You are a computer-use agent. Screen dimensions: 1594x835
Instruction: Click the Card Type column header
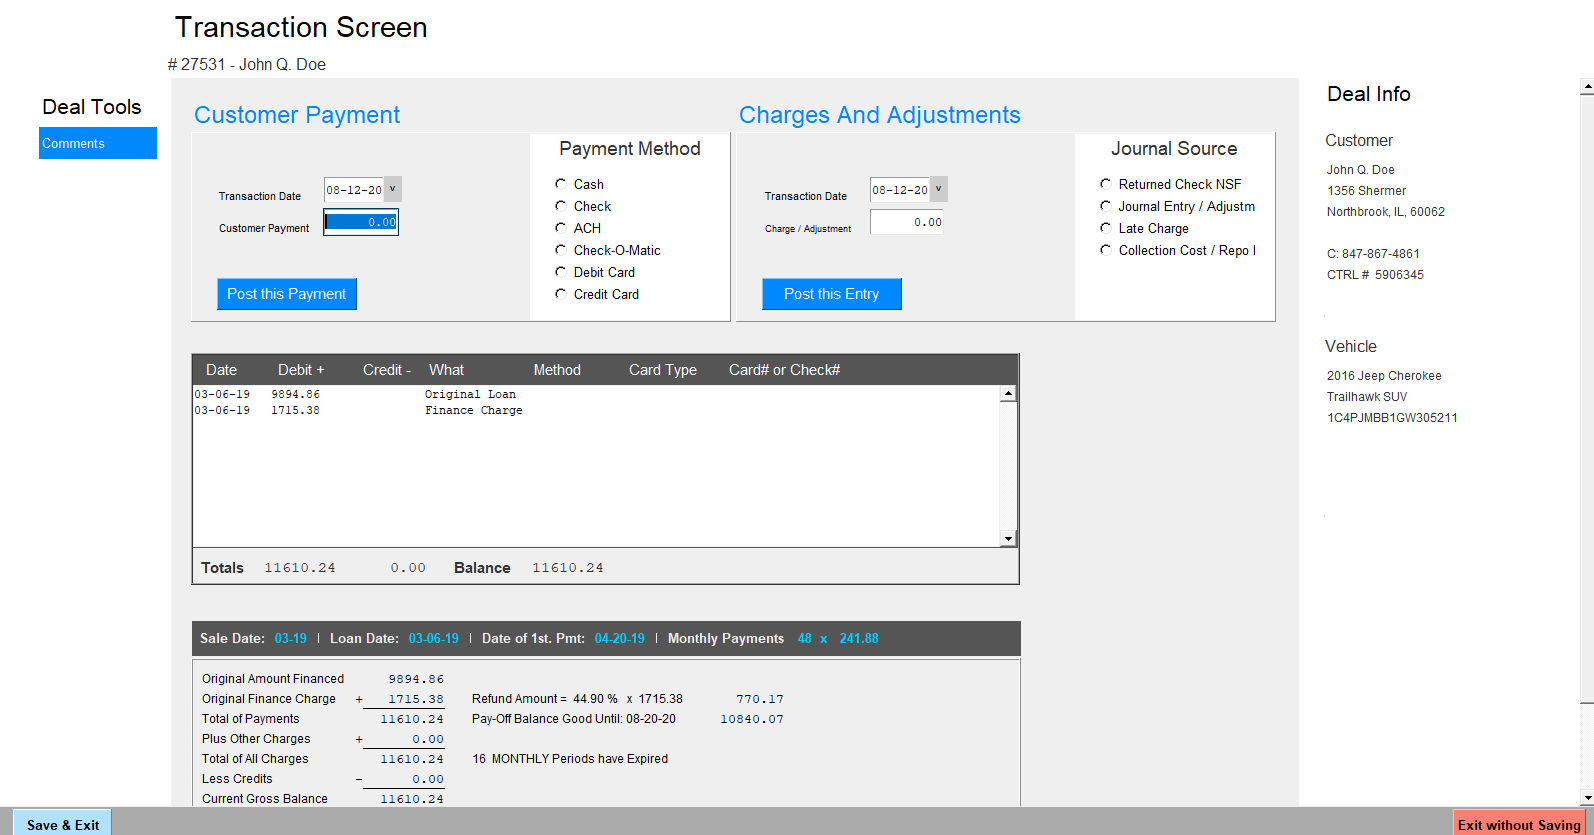click(663, 370)
